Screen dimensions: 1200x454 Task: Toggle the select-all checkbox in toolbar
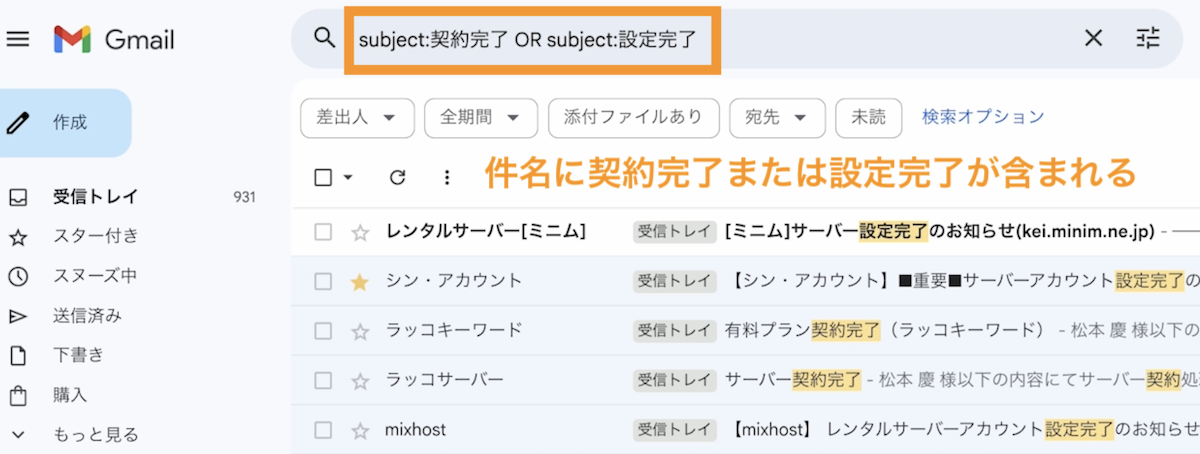click(x=323, y=177)
